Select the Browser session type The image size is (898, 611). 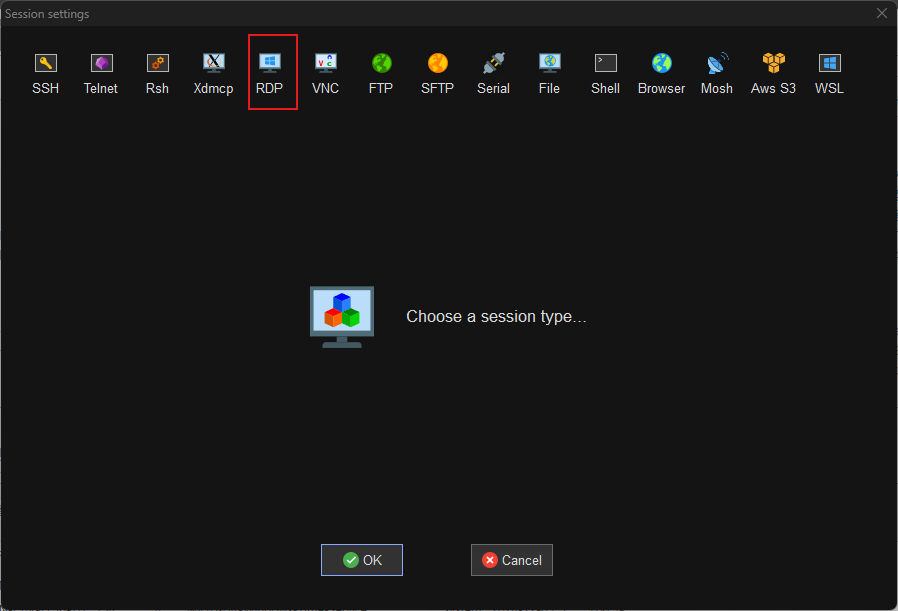coord(661,70)
